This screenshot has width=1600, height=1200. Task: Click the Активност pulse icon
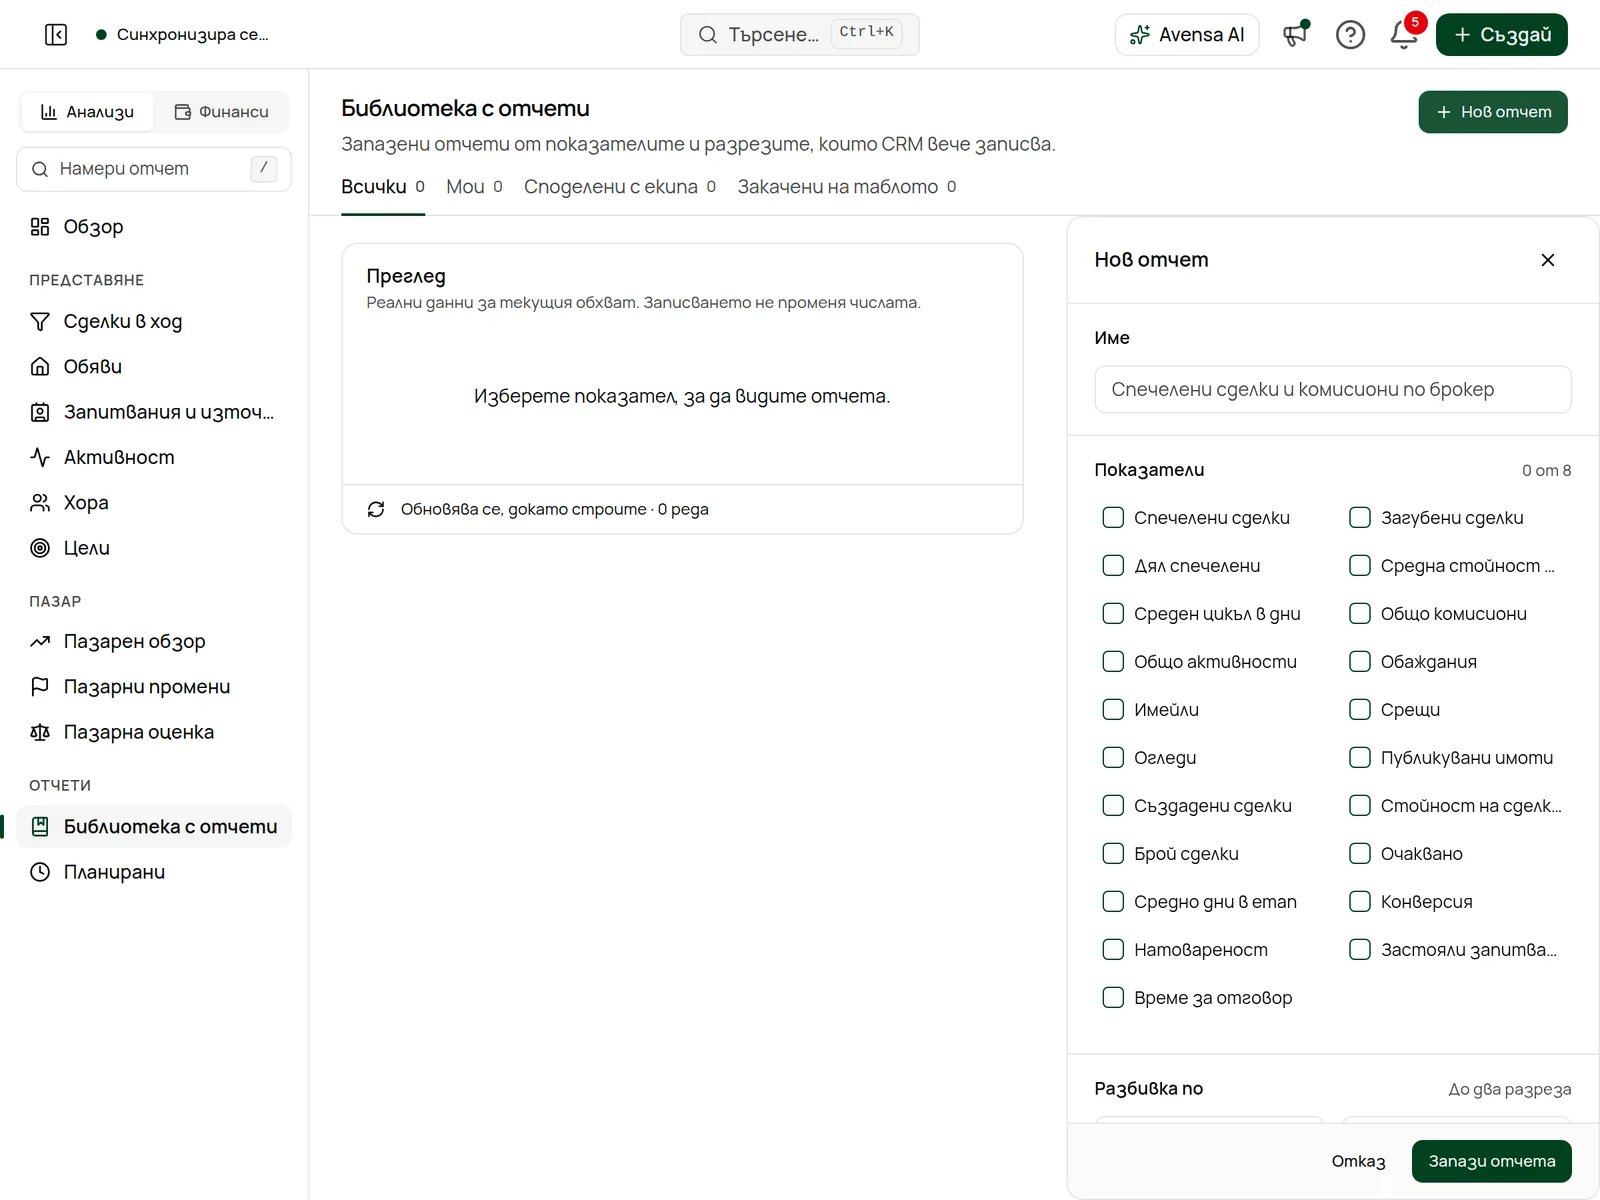coord(40,457)
